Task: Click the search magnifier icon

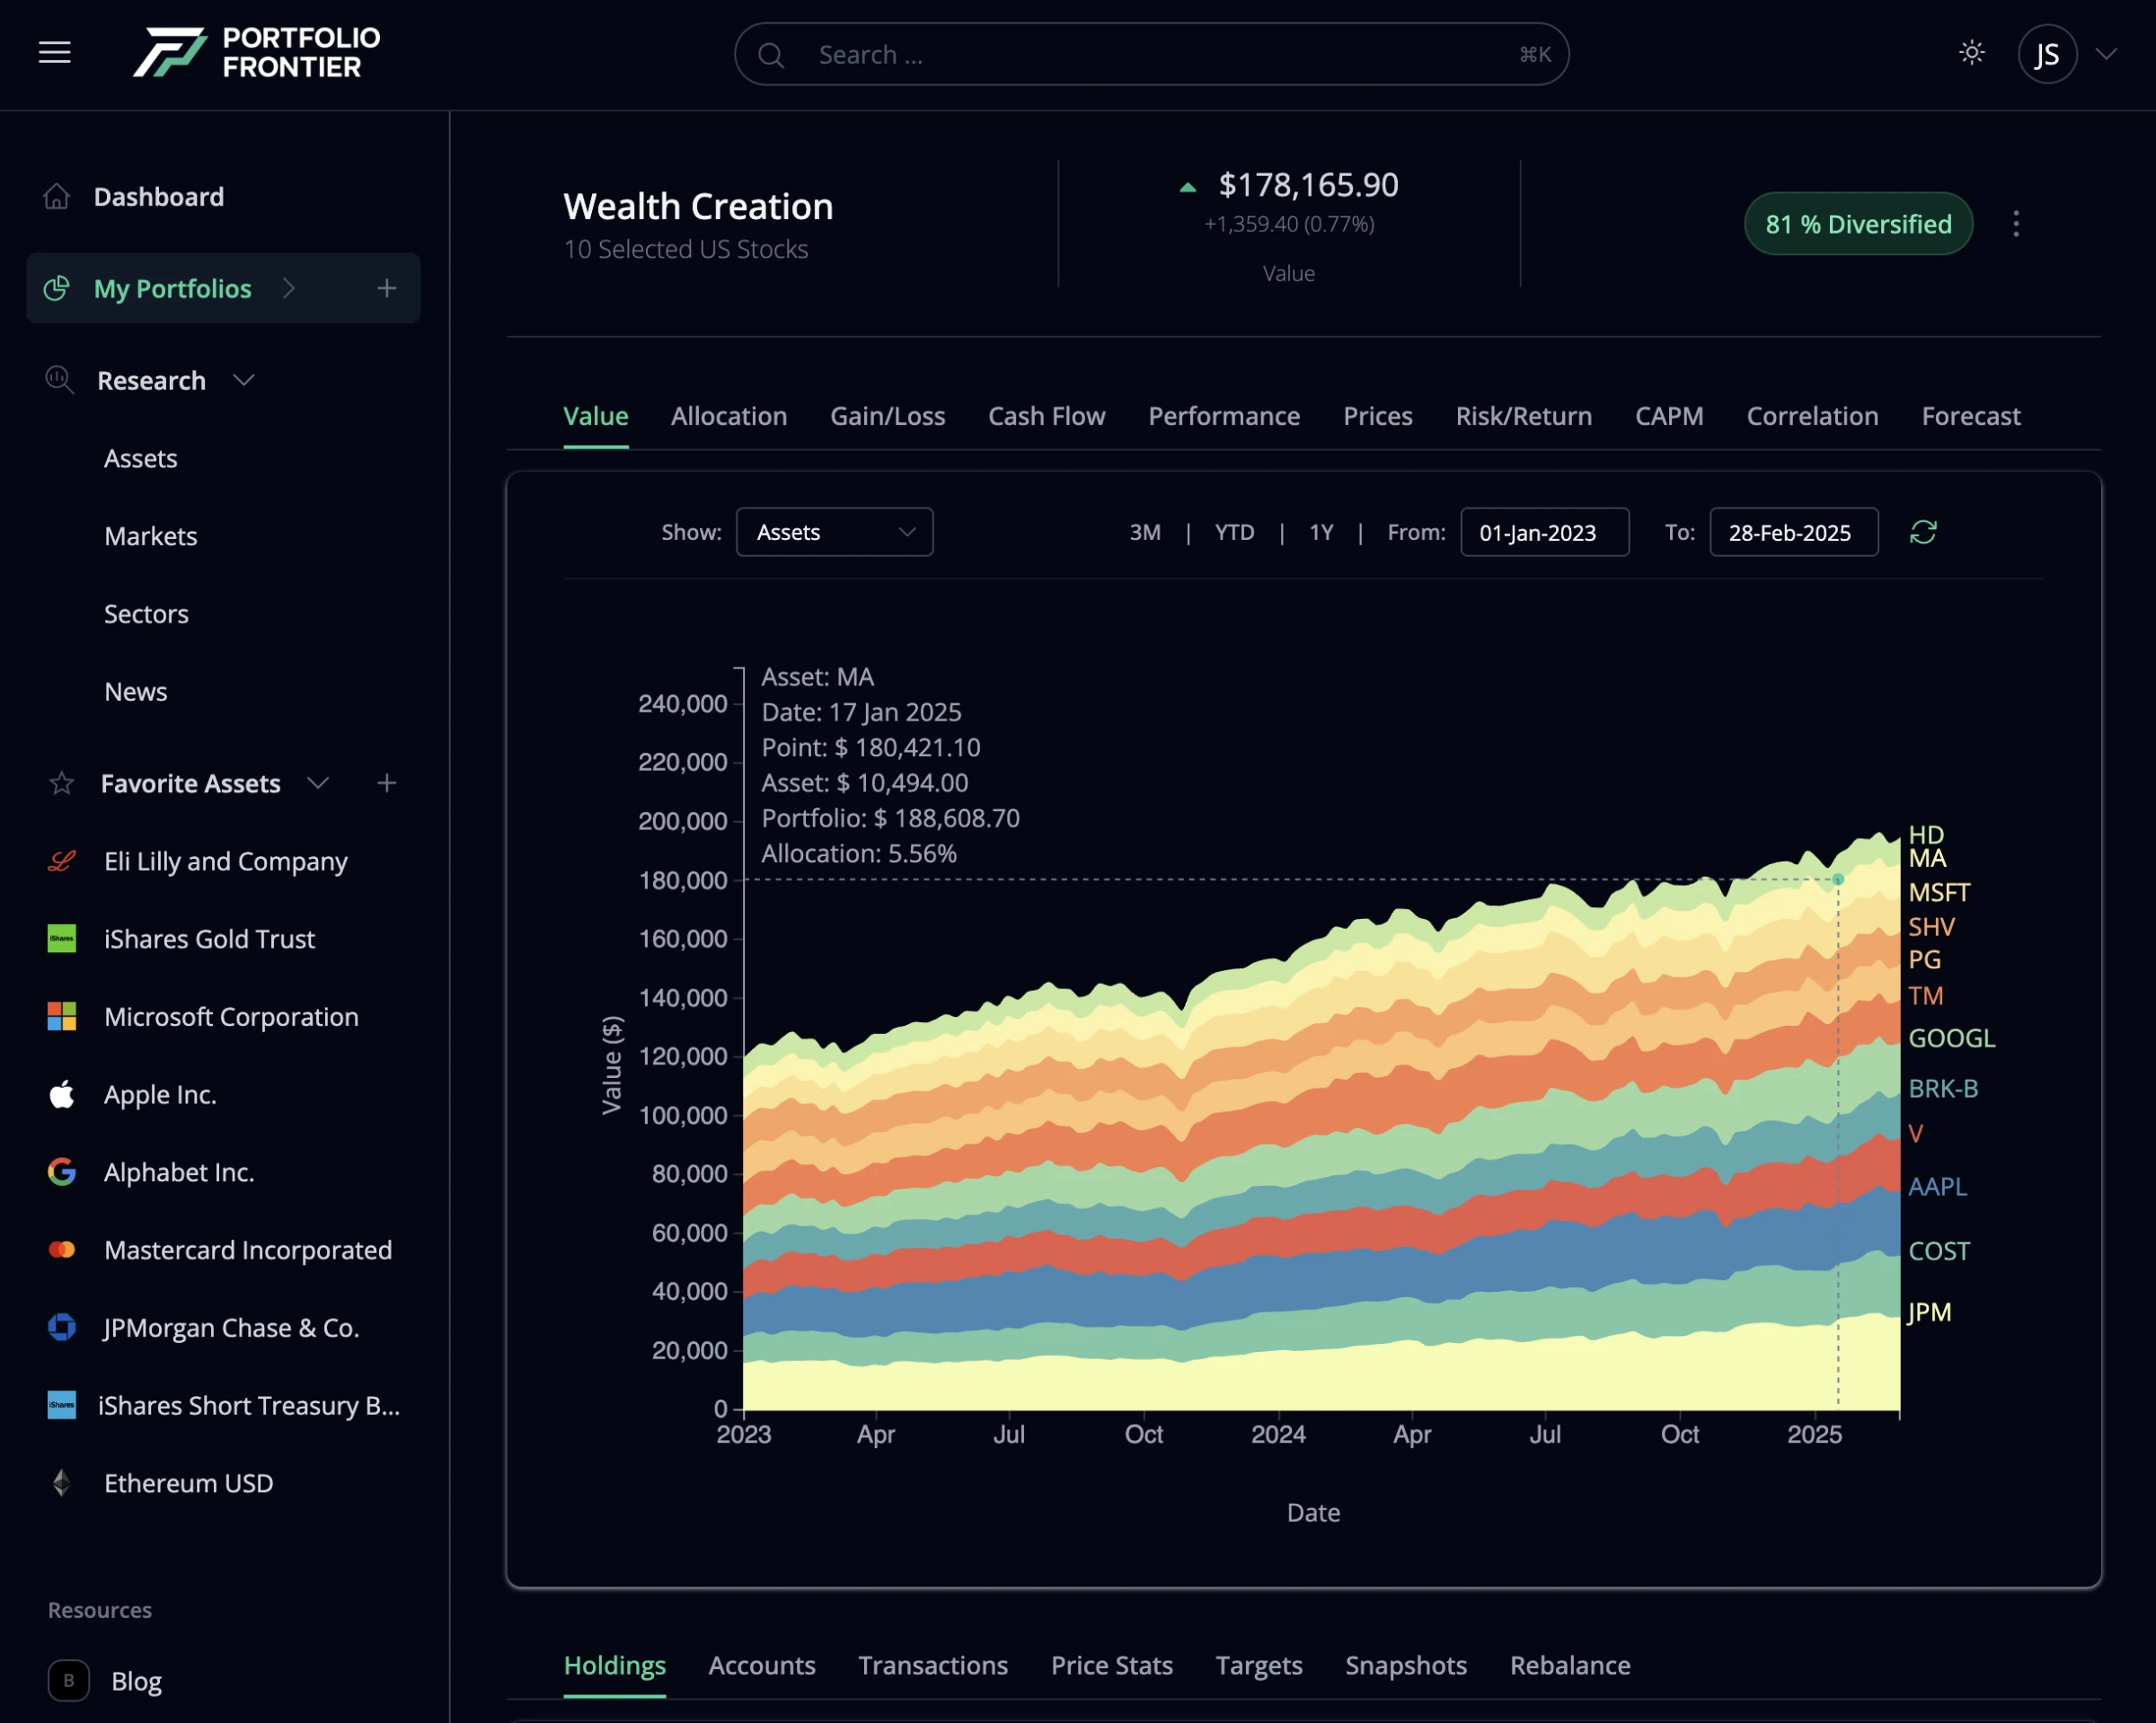Action: click(771, 55)
